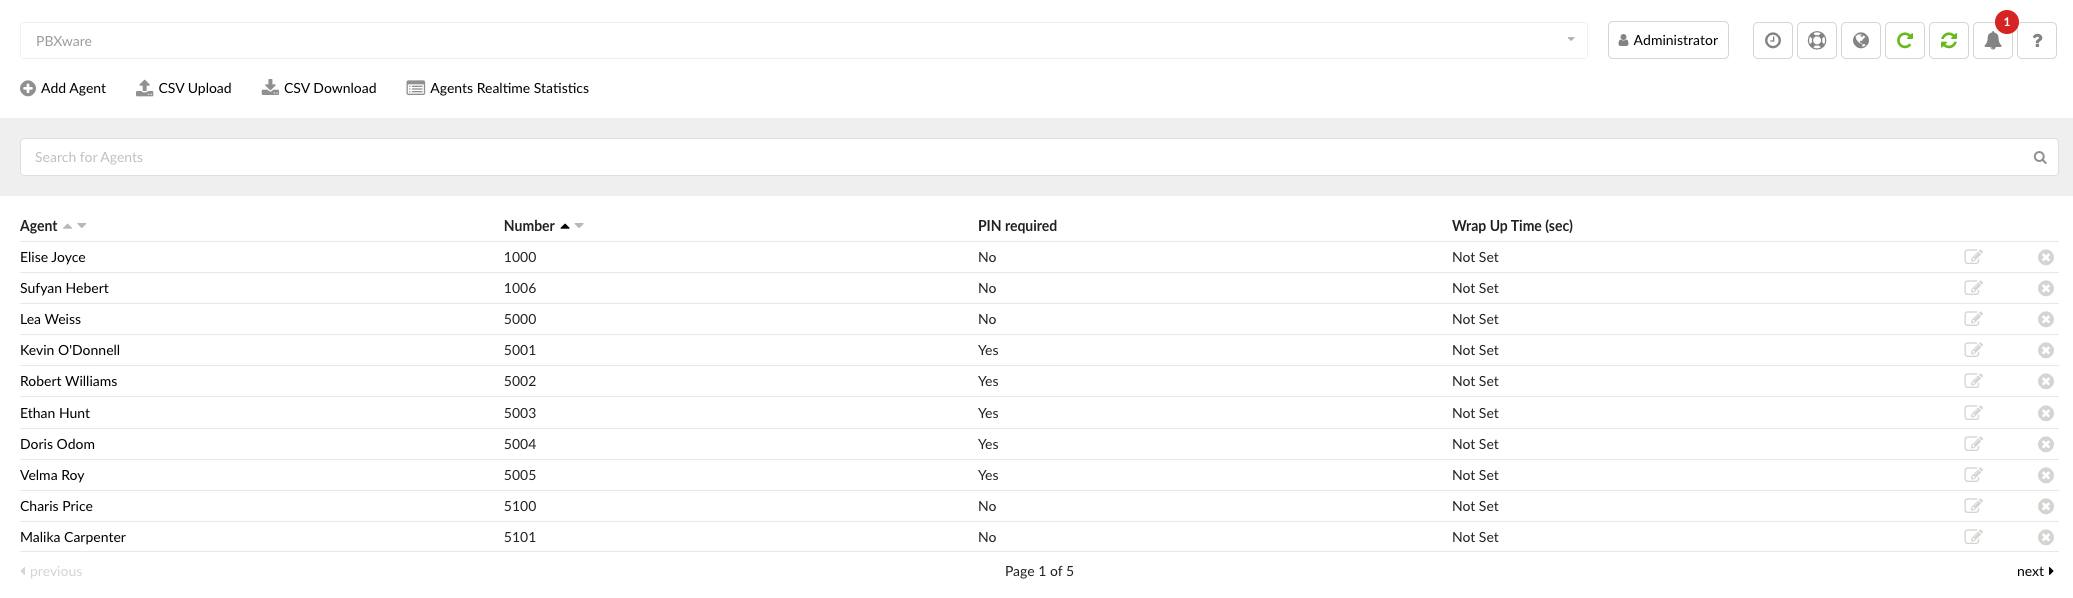Open the clock icon in top toolbar
Image resolution: width=2073 pixels, height=598 pixels.
coord(1772,41)
